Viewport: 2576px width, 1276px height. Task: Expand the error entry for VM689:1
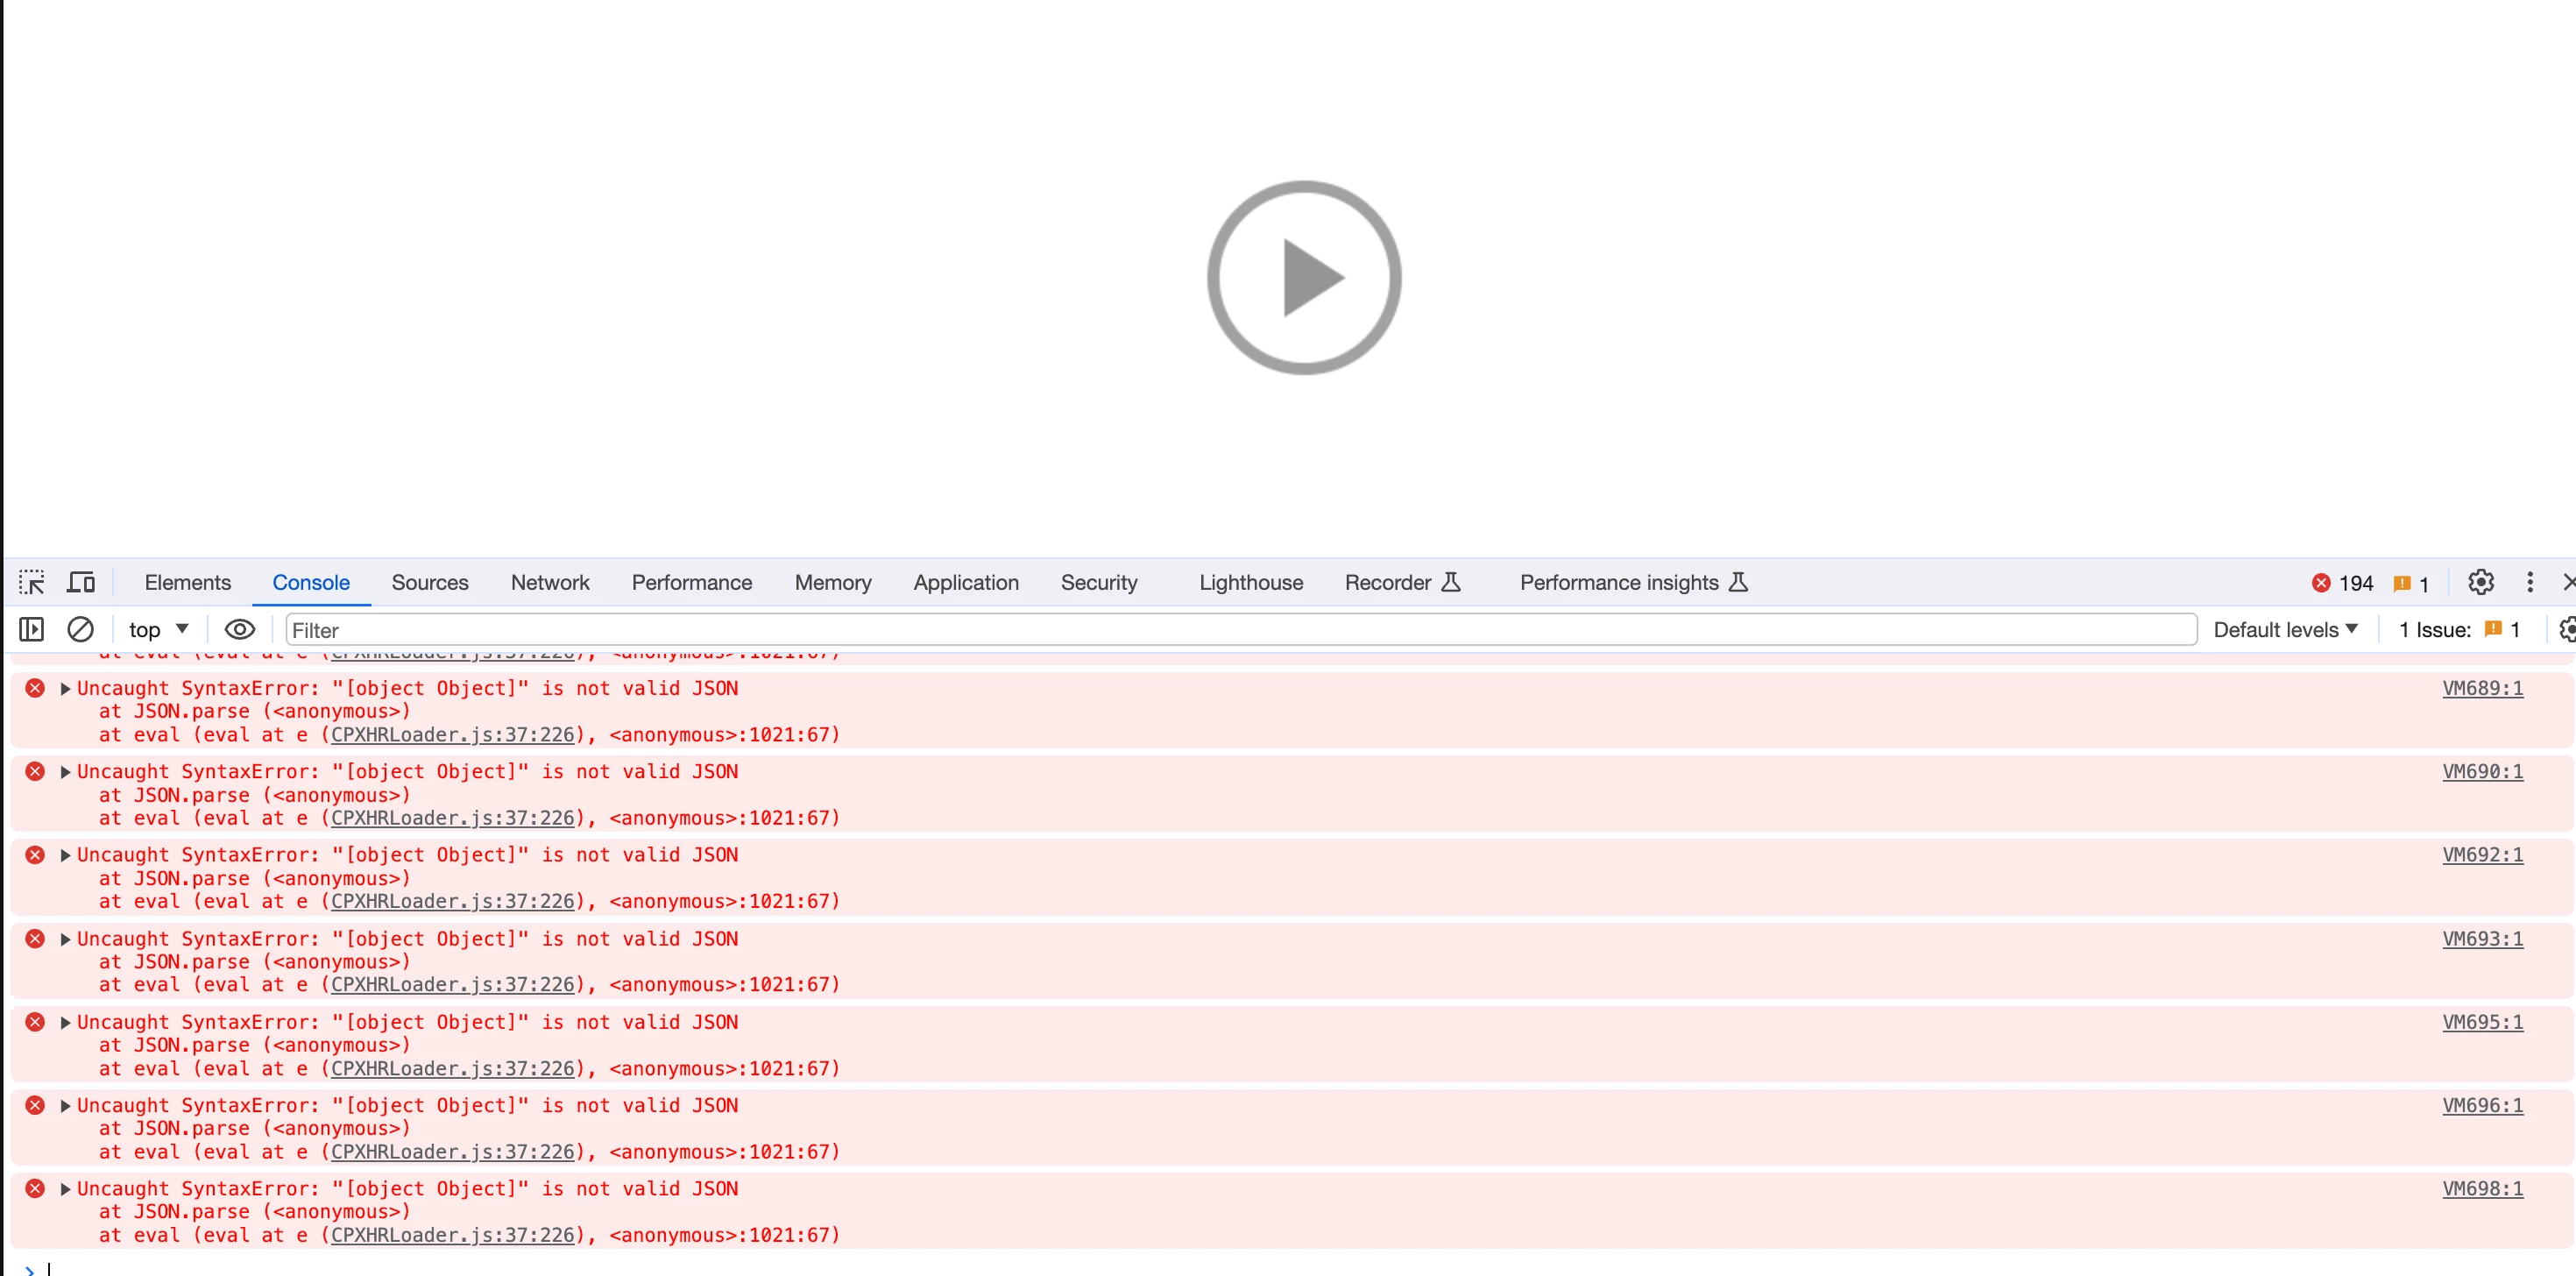point(65,688)
